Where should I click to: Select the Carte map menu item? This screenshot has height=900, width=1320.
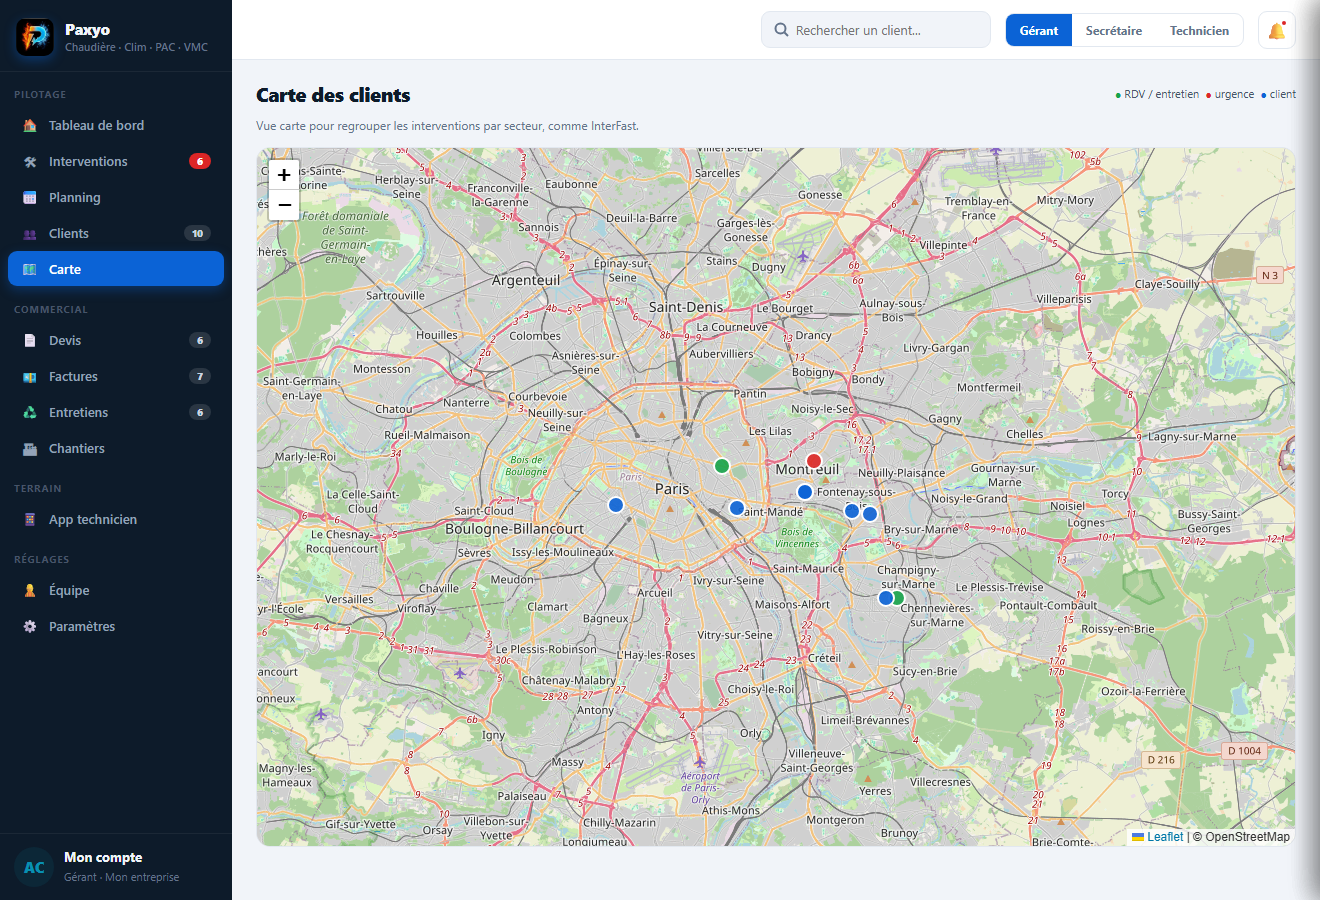(116, 269)
